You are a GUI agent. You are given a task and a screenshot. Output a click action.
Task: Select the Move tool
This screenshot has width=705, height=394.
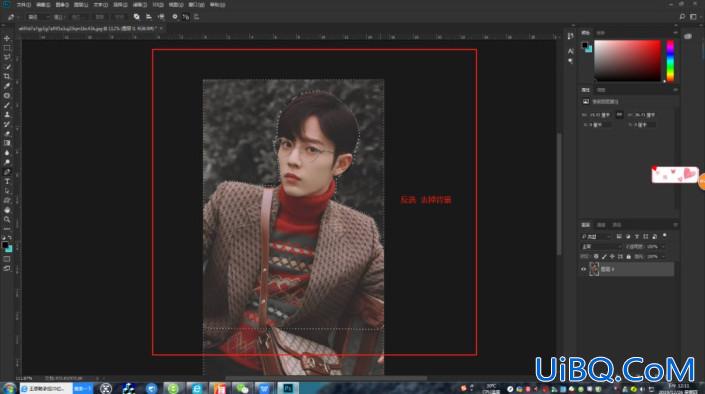[7, 39]
